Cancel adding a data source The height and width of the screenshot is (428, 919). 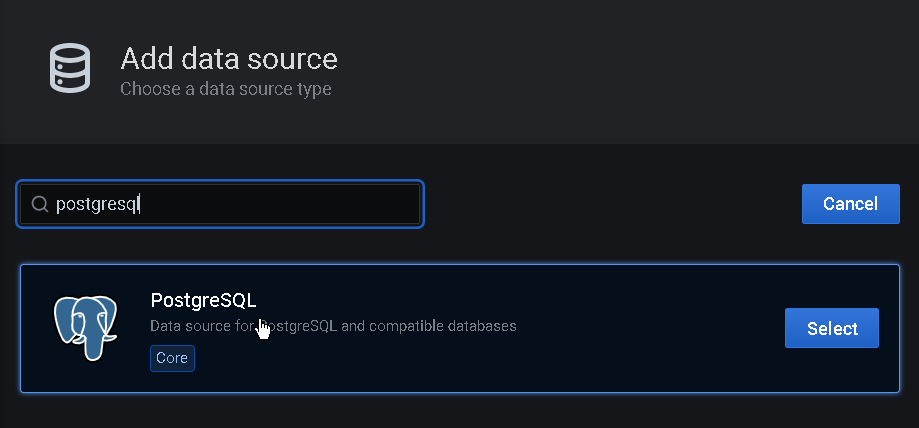[850, 204]
